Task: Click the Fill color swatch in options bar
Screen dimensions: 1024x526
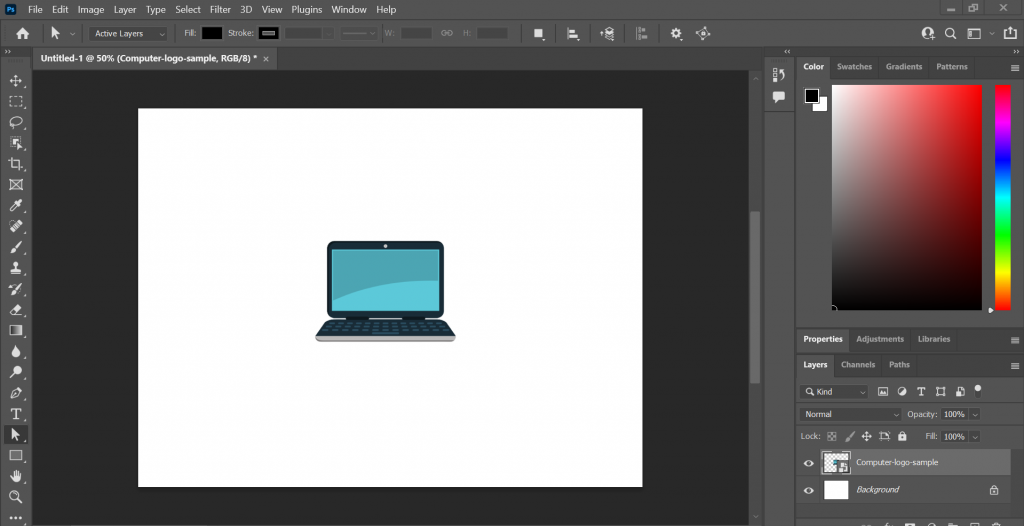Action: point(212,33)
